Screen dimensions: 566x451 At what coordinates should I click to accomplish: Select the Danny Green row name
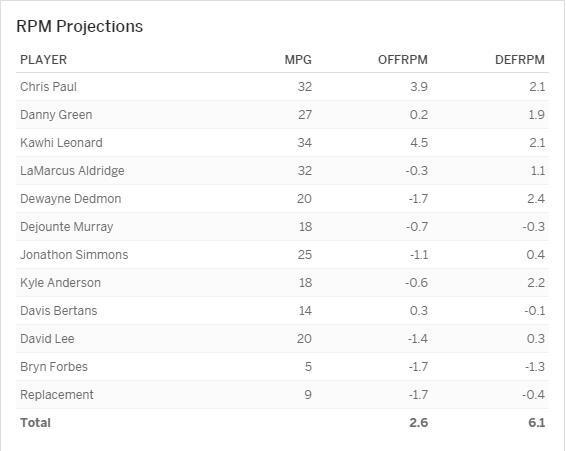click(x=56, y=115)
